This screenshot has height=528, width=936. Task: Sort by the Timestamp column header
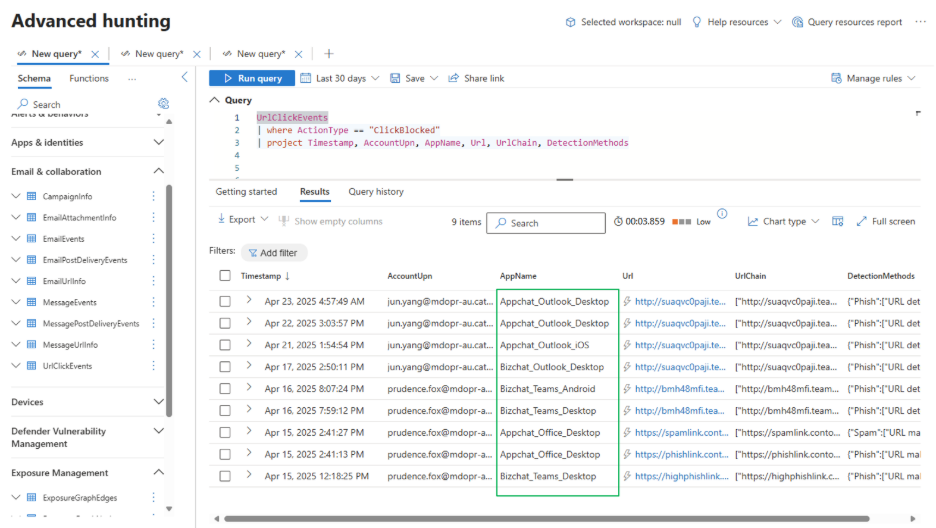tap(265, 276)
